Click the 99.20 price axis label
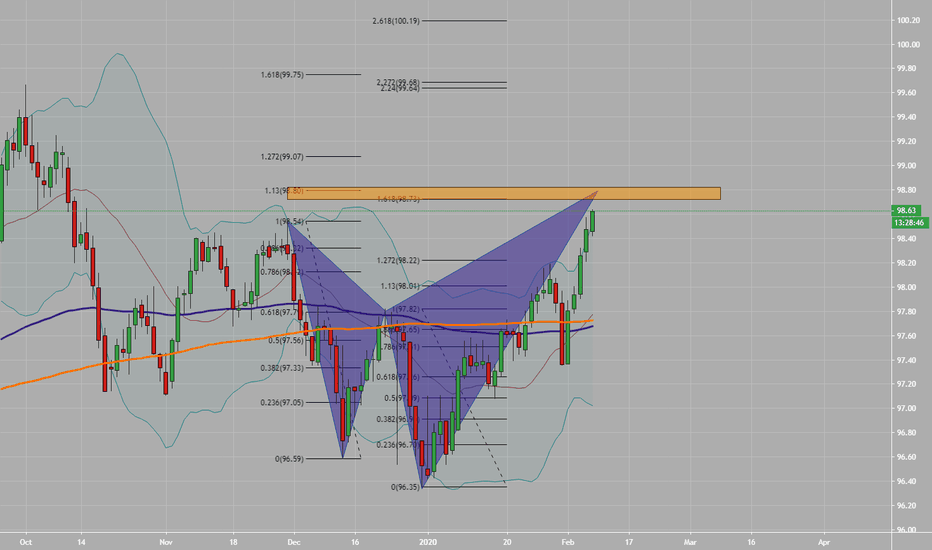 point(906,142)
